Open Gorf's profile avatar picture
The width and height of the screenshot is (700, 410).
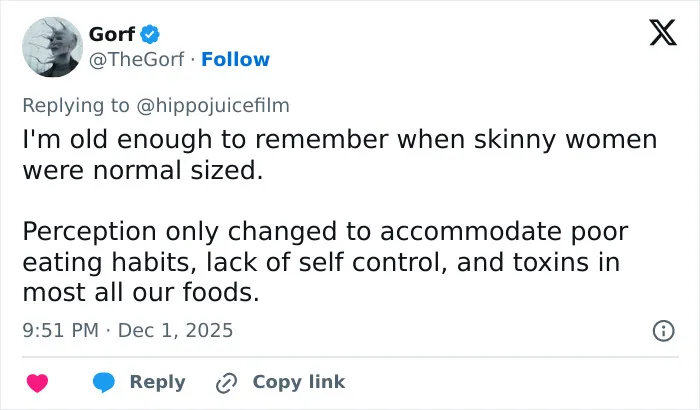pyautogui.click(x=53, y=47)
